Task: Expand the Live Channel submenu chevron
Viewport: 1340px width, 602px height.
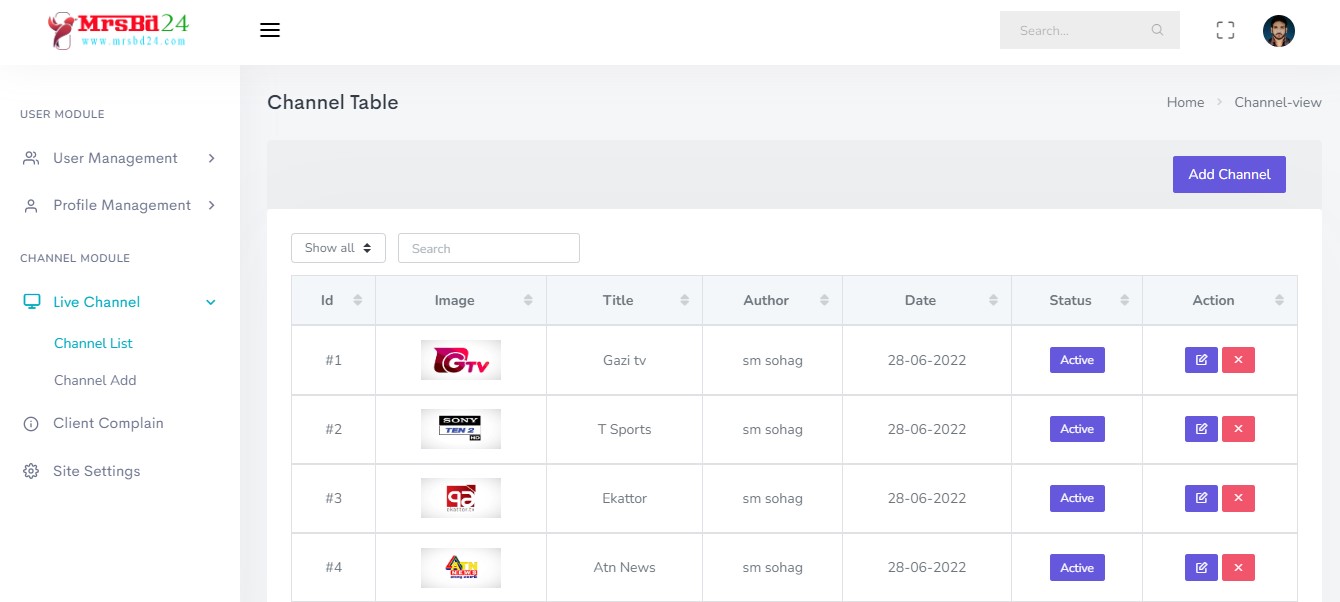Action: click(x=210, y=301)
